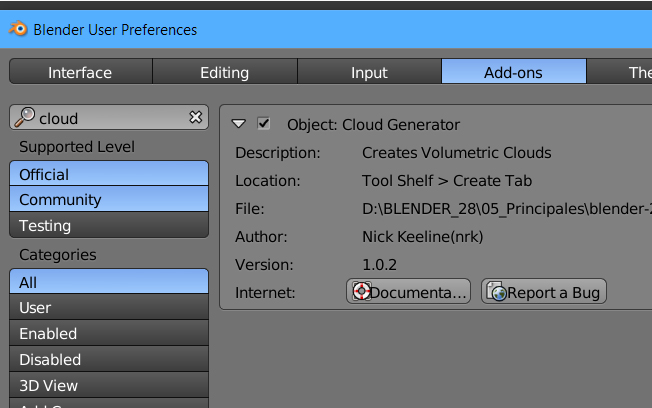Collapse the Cloud Generator add-on details

coord(238,124)
